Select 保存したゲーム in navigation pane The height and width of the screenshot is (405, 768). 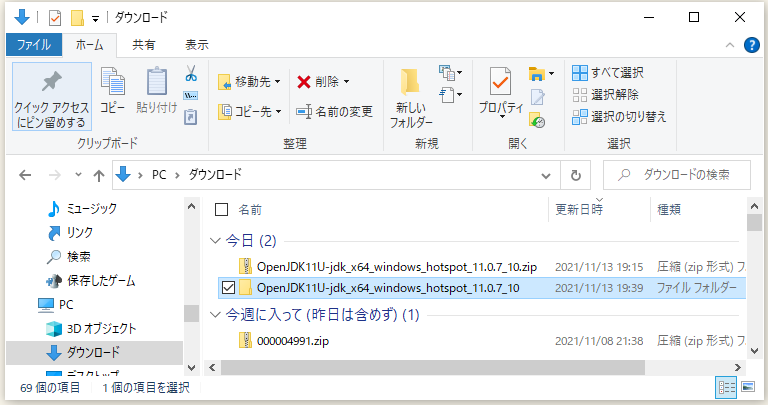[91, 281]
